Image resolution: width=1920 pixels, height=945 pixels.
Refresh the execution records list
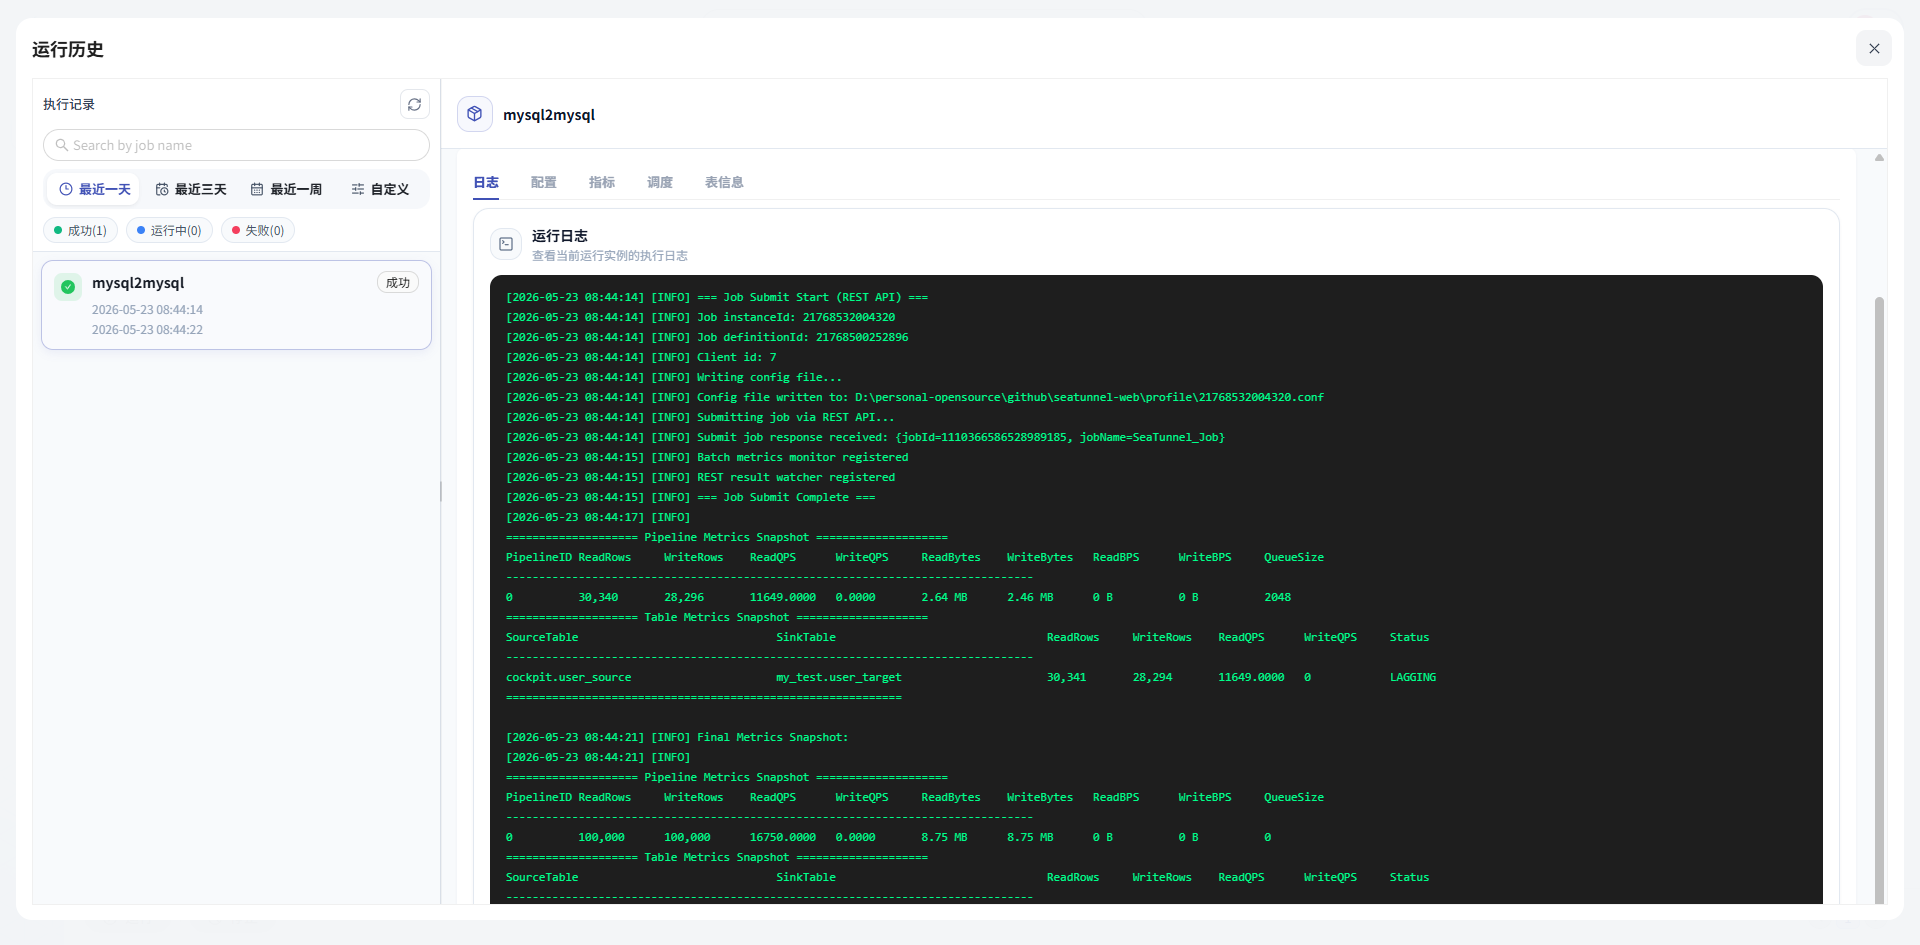[414, 104]
